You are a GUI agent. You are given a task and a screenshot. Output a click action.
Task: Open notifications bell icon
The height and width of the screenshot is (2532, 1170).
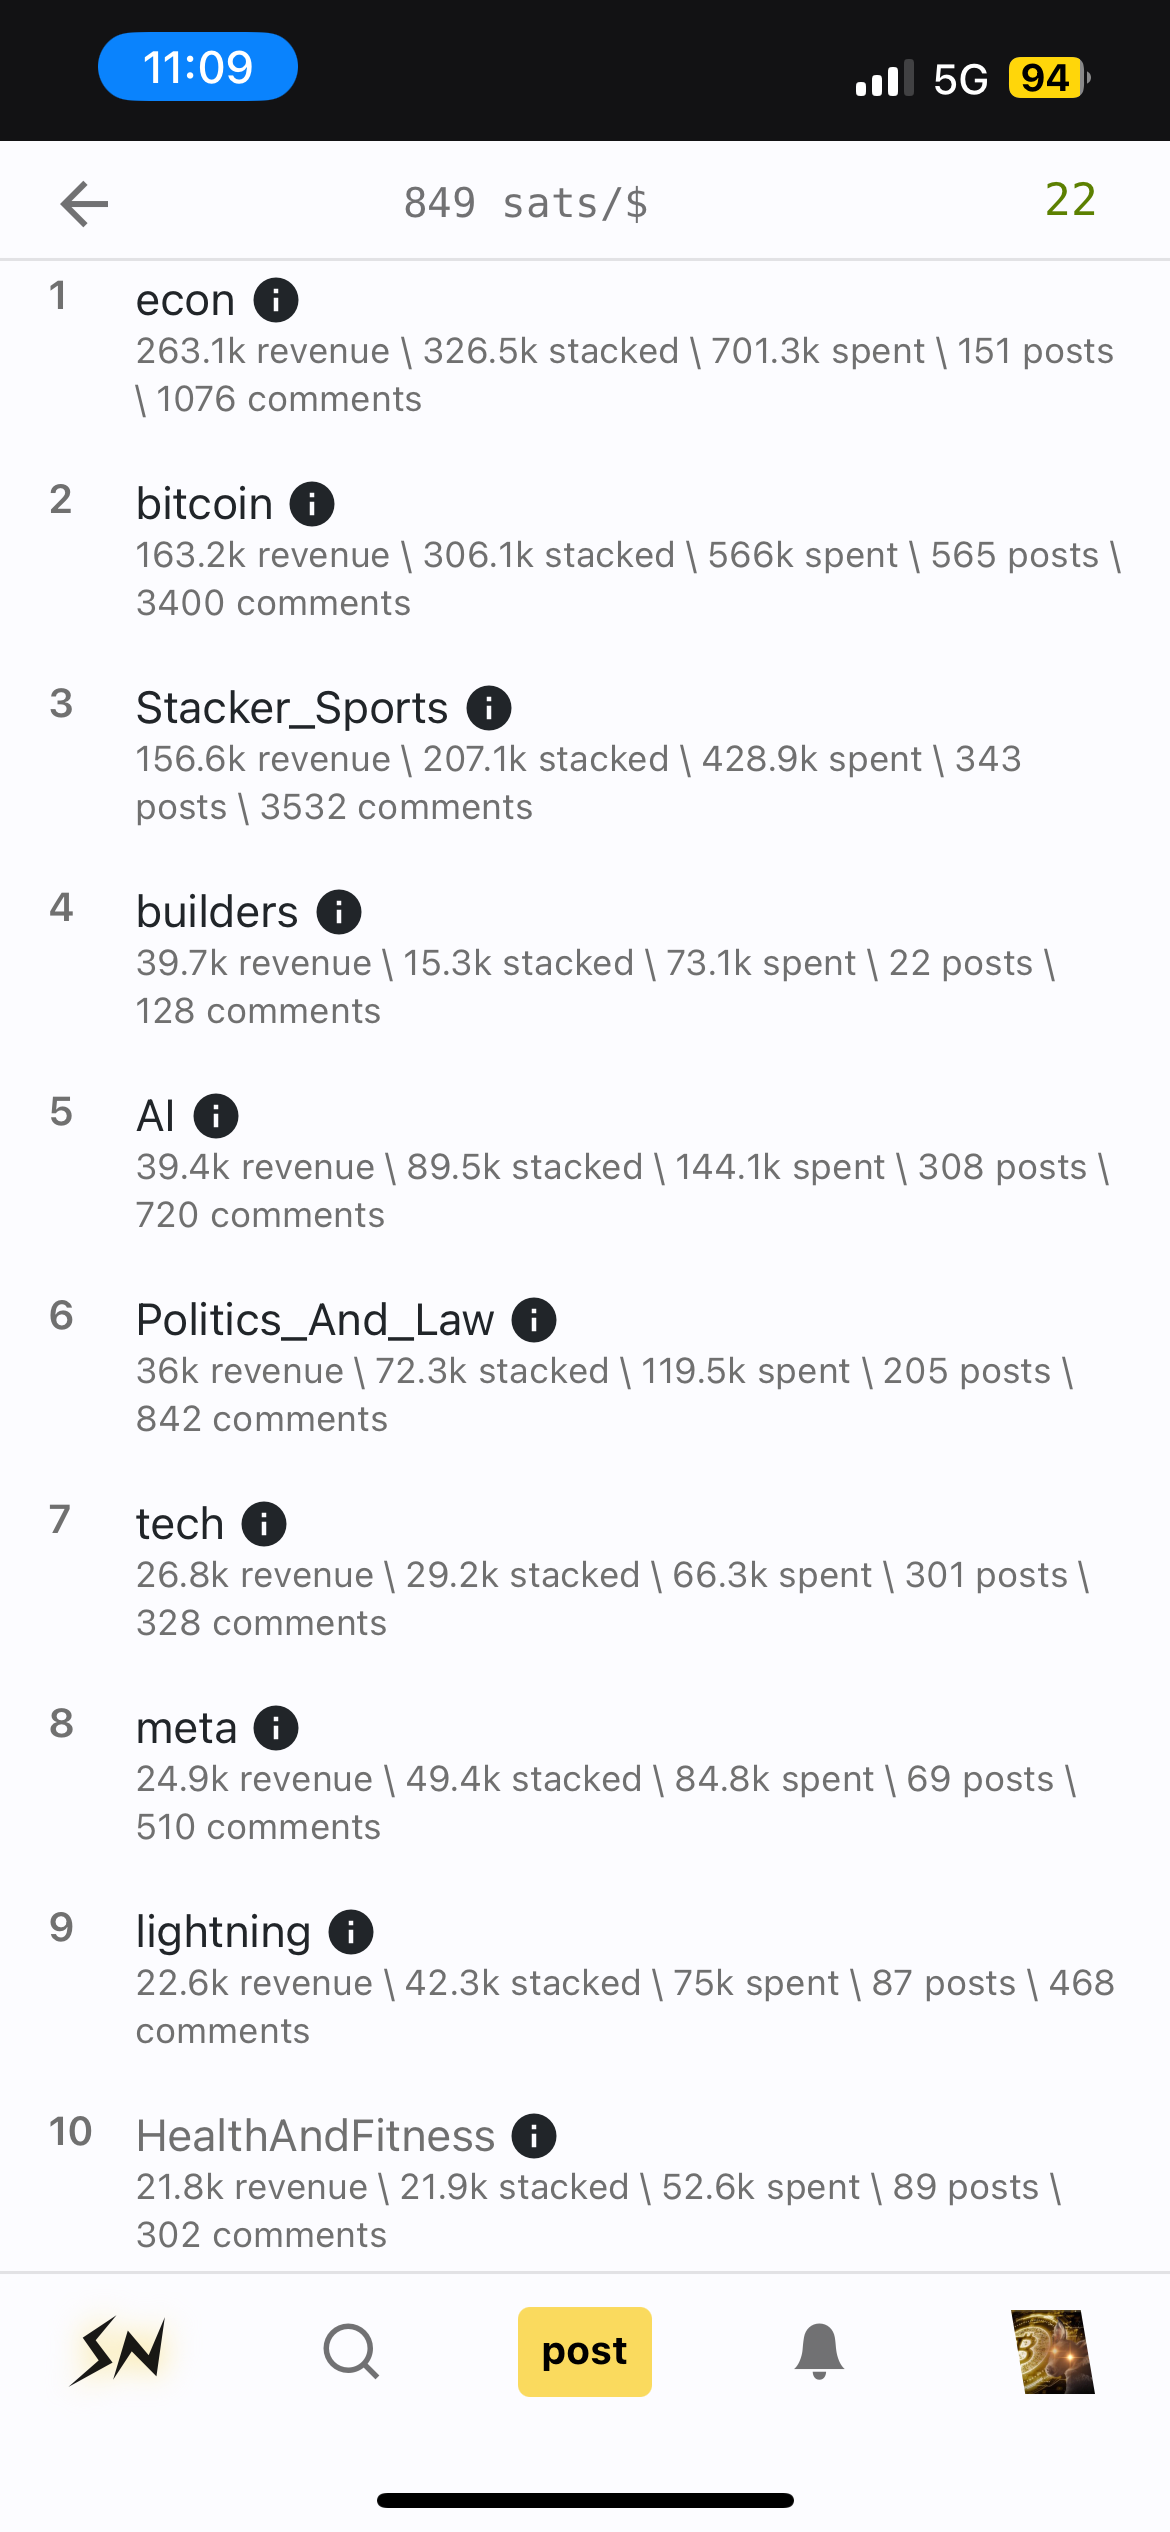tap(819, 2350)
